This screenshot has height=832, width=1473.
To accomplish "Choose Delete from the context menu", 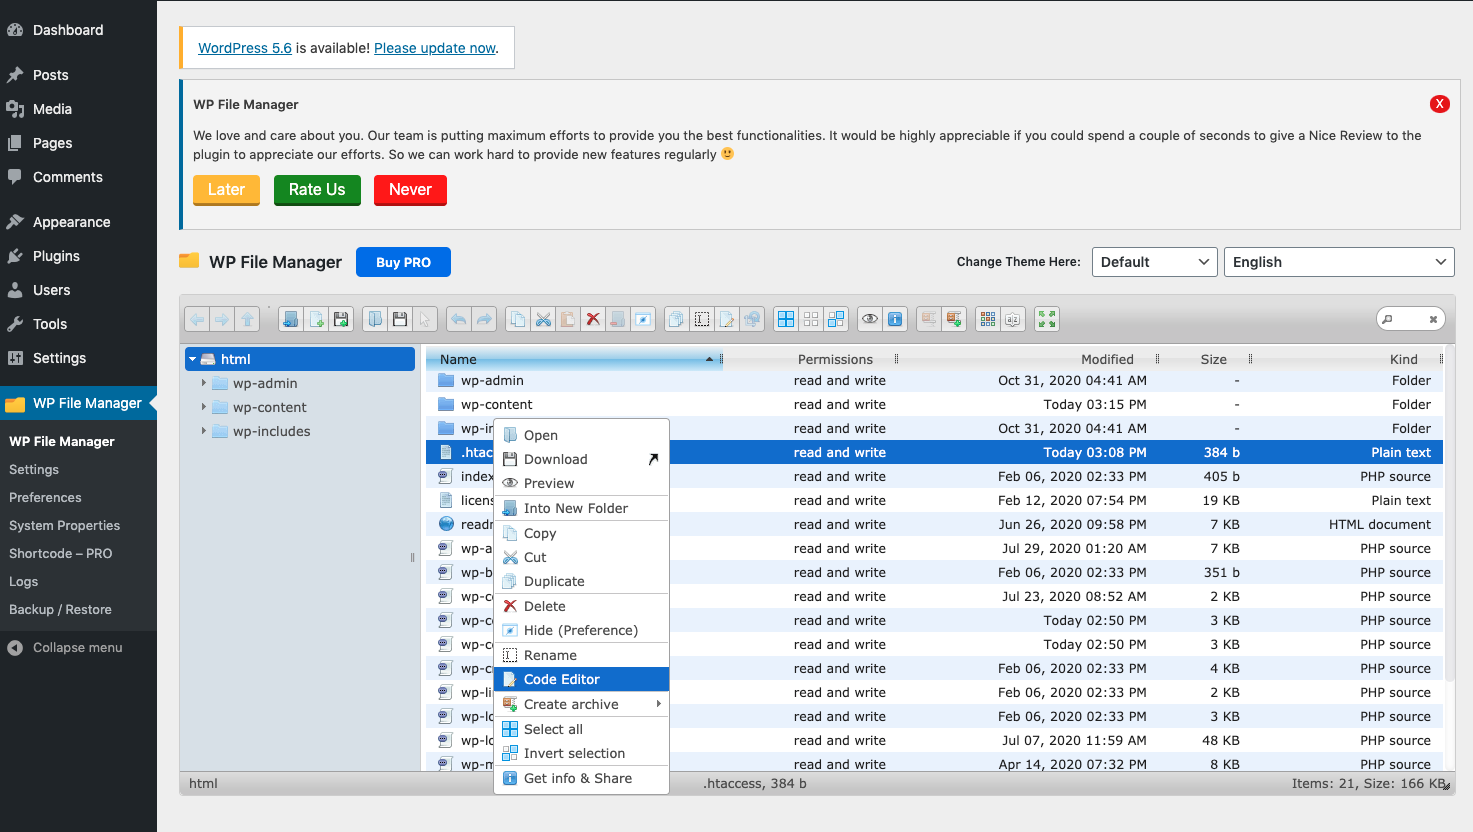I will click(x=581, y=606).
